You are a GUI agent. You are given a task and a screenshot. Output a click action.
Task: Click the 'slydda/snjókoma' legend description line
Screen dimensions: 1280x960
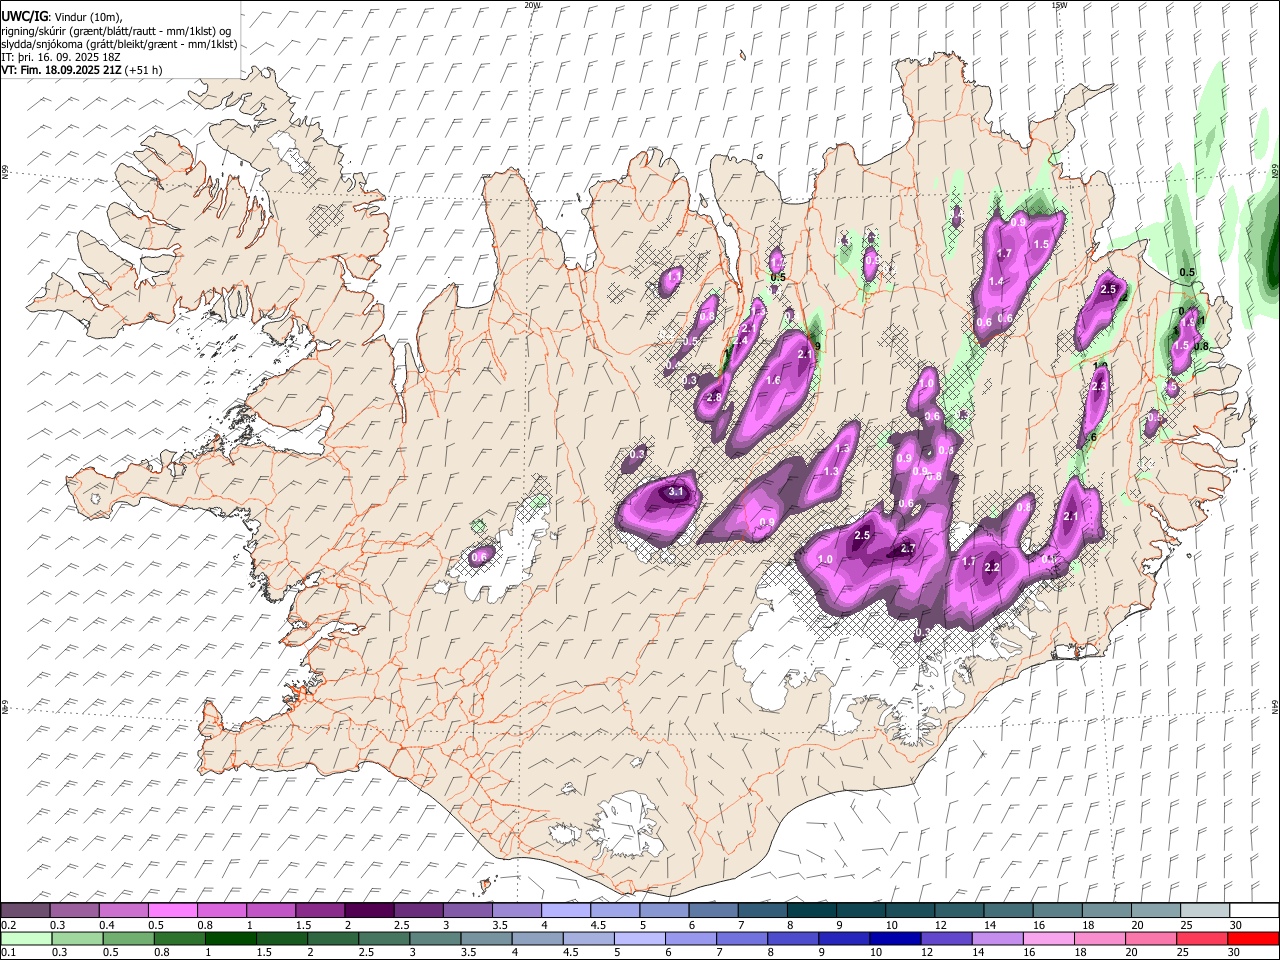tap(119, 44)
